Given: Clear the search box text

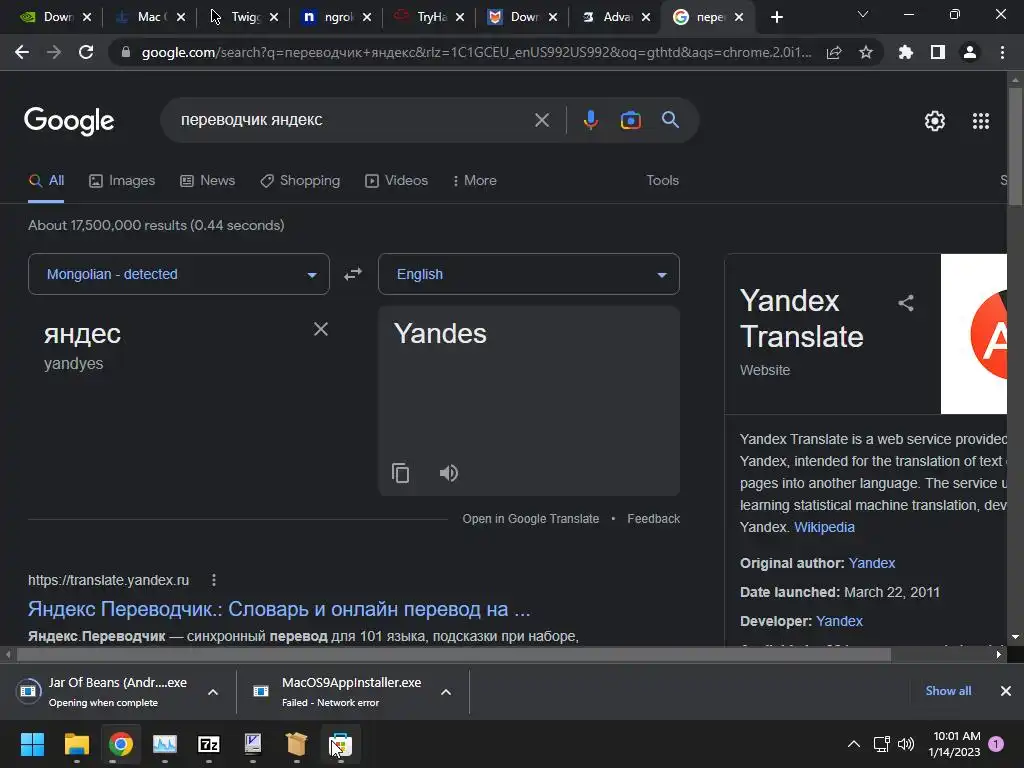Looking at the screenshot, I should 541,120.
